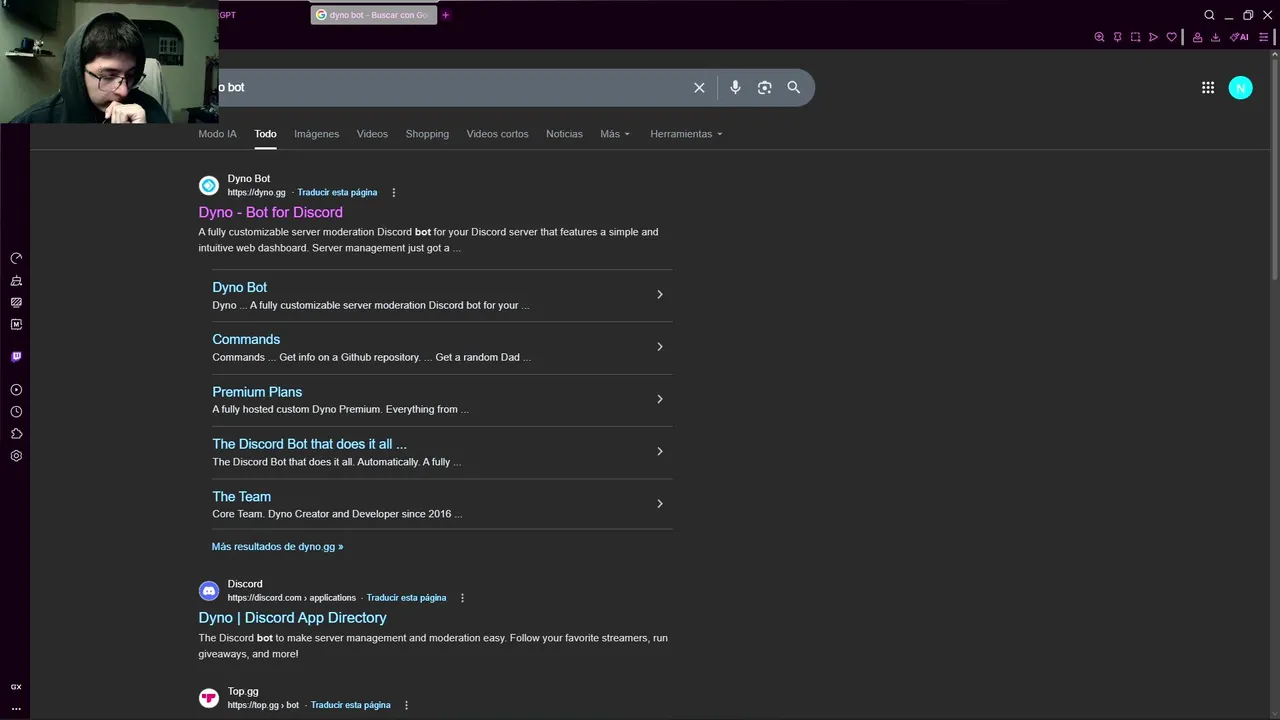Click Más resultados de dyno.gg link
The width and height of the screenshot is (1280, 720).
pyautogui.click(x=277, y=547)
